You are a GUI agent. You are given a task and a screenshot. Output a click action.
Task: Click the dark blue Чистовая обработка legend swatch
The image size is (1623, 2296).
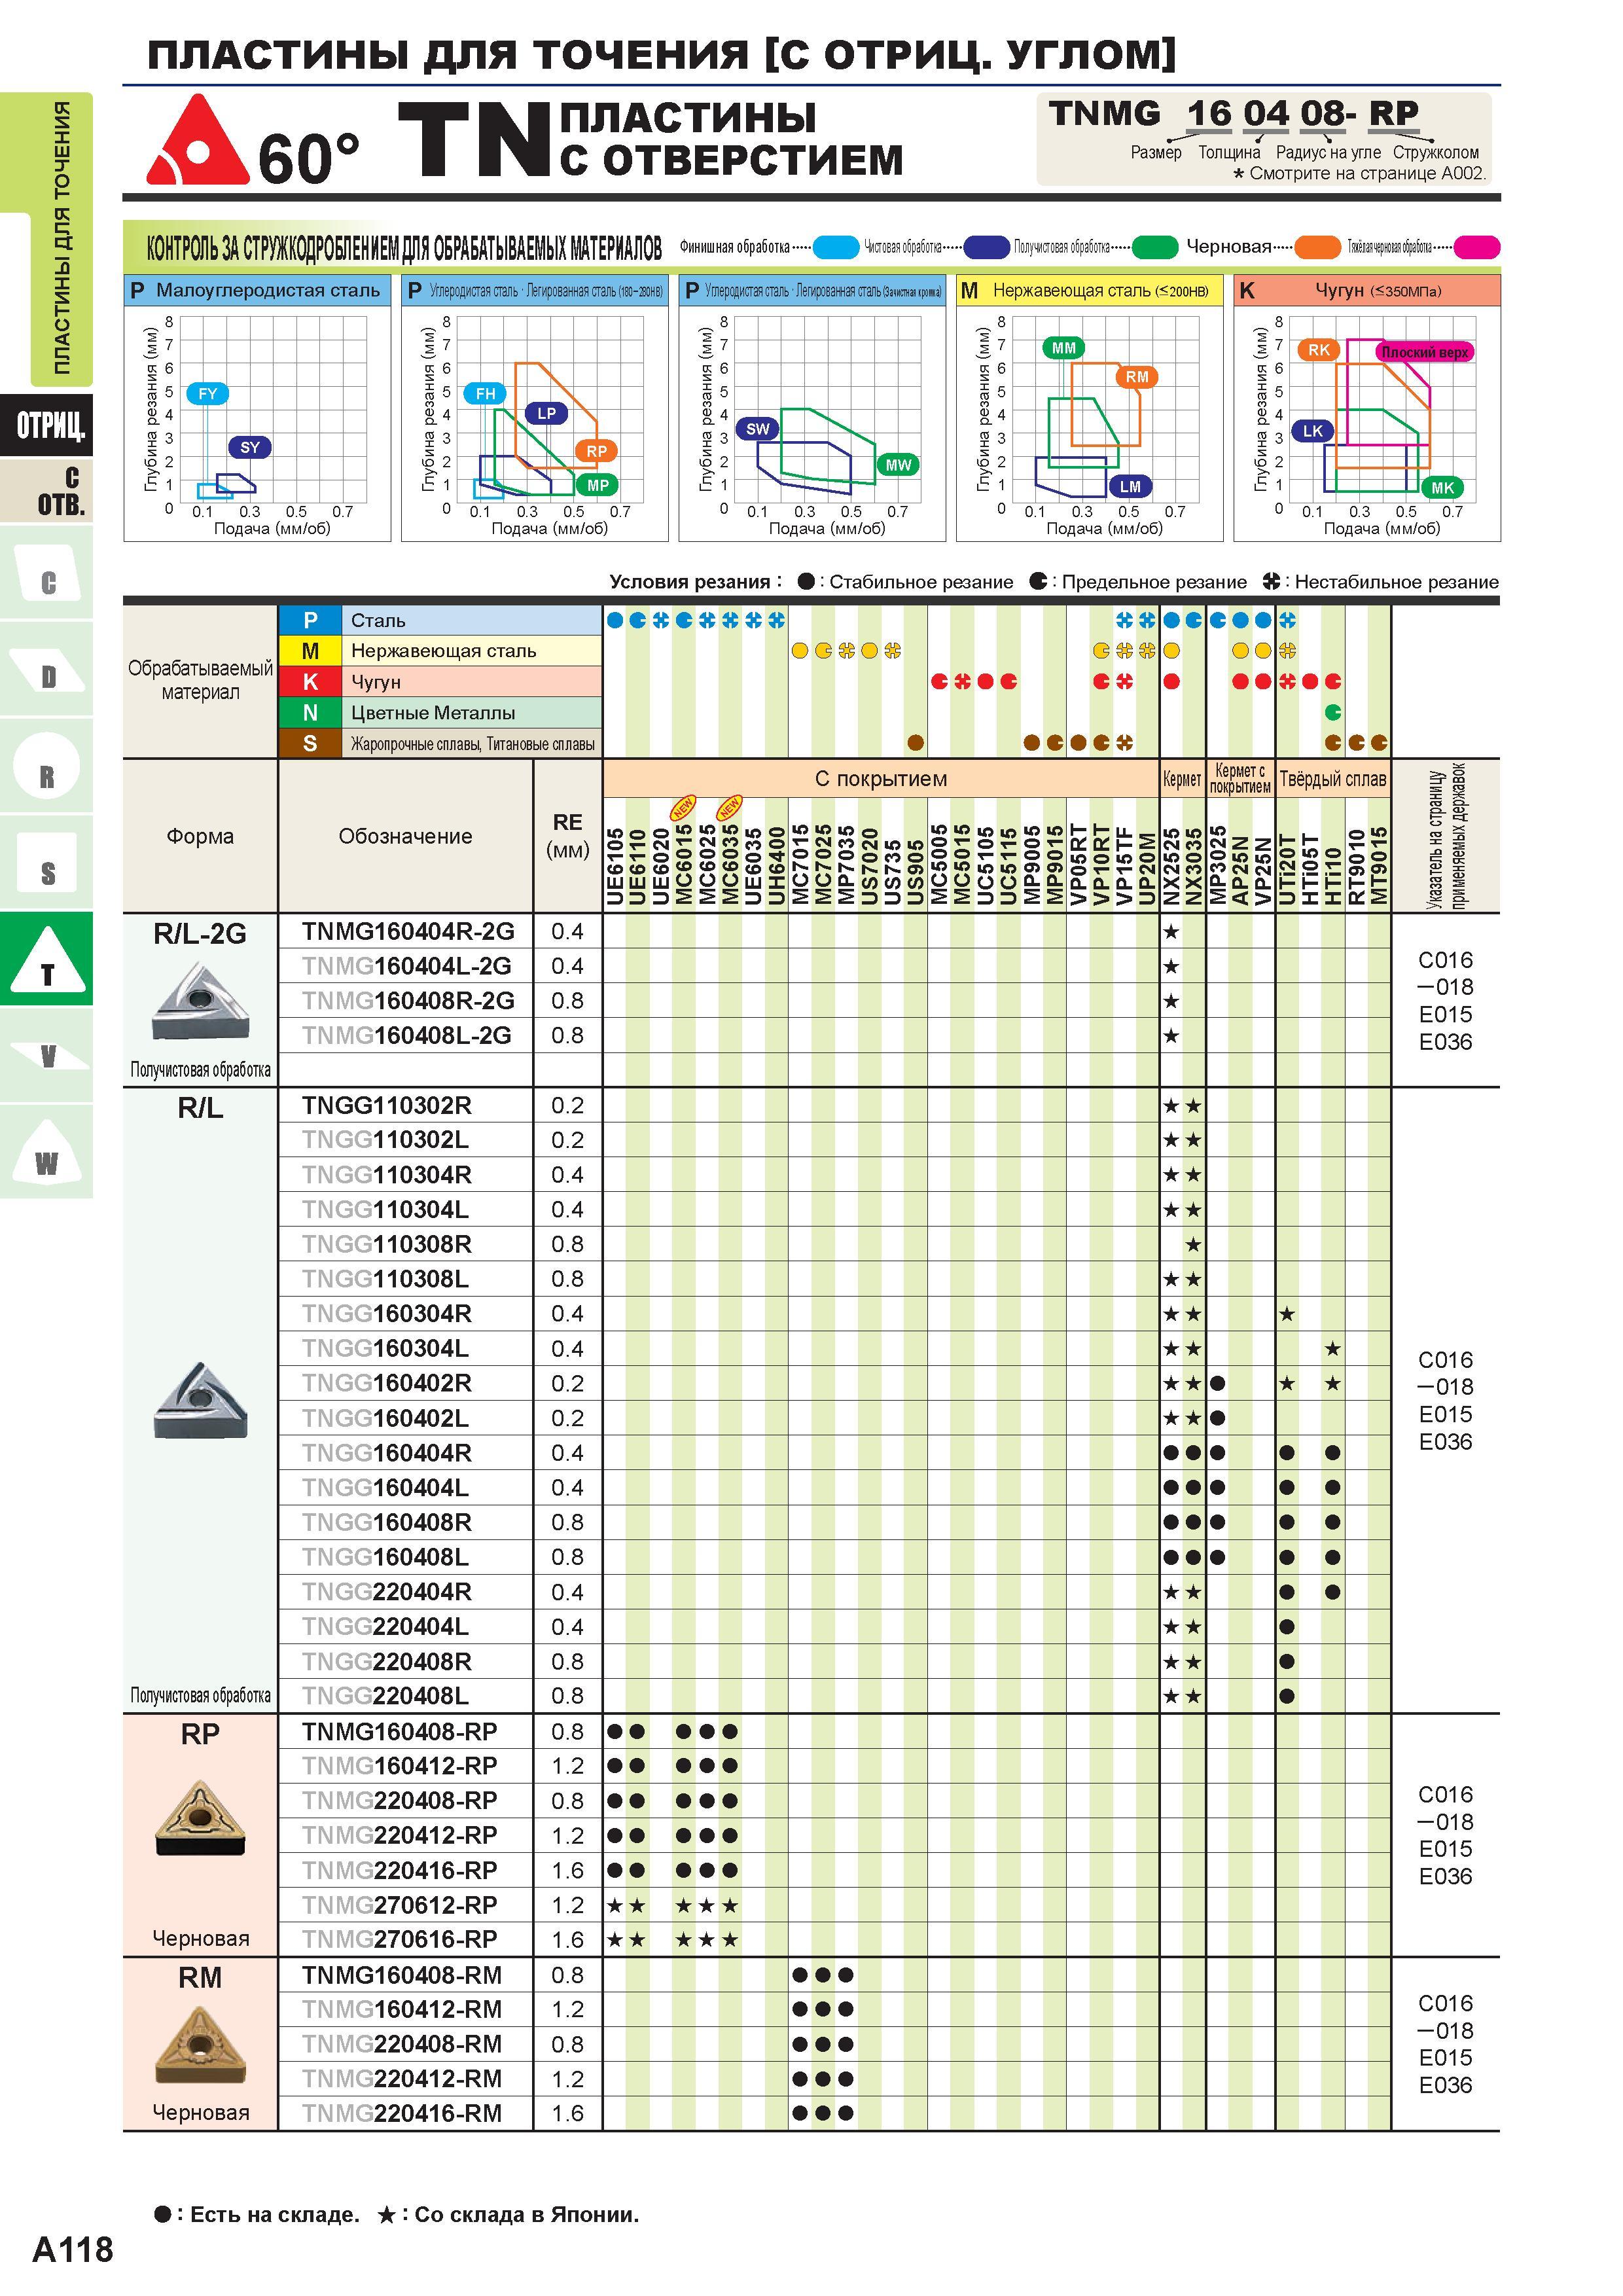pyautogui.click(x=987, y=247)
